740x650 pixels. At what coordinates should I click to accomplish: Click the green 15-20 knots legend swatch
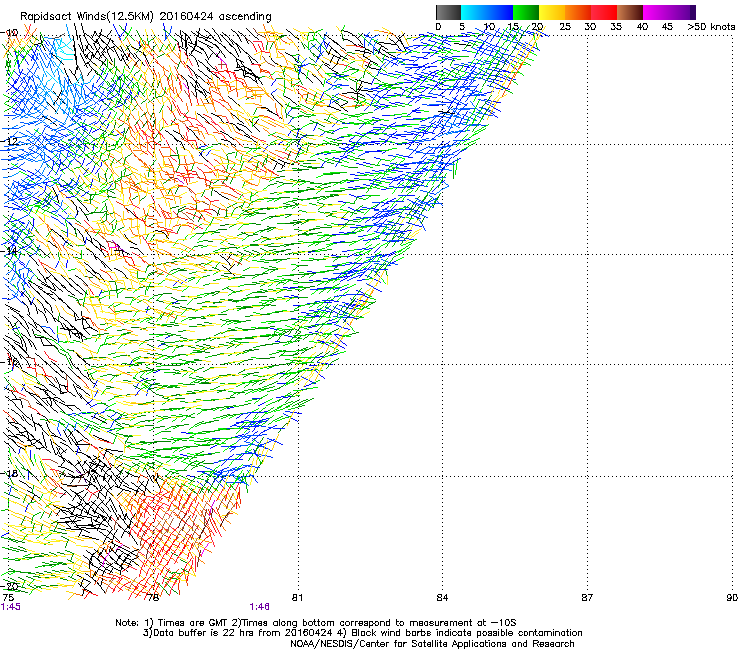pos(526,12)
